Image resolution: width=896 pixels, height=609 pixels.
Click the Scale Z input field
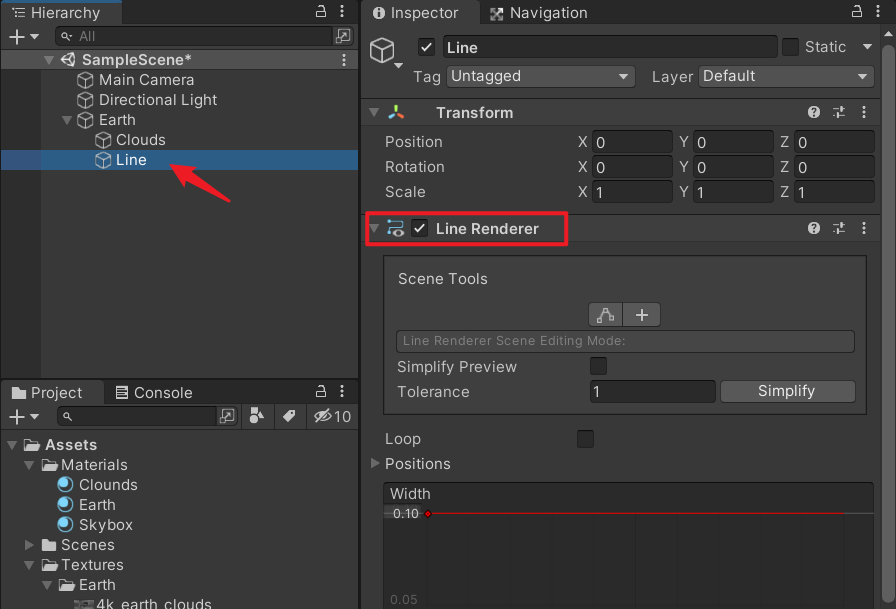click(834, 192)
